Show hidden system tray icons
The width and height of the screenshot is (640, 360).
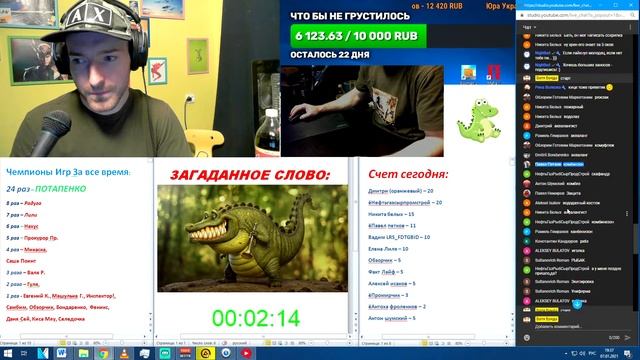click(x=565, y=353)
